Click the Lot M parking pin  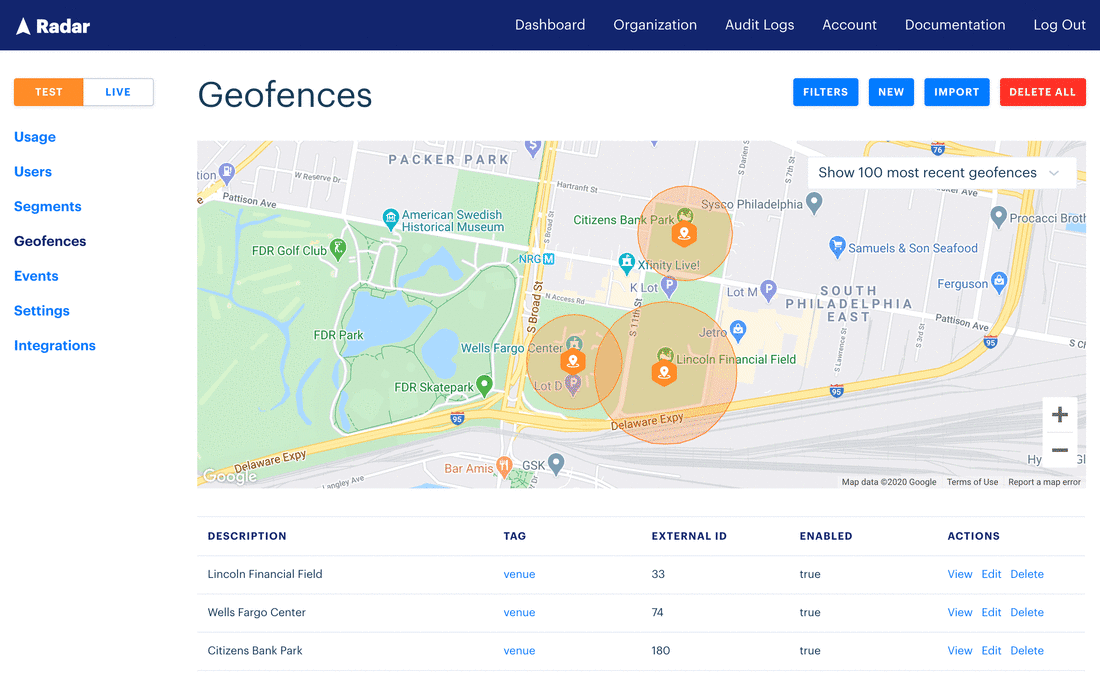click(769, 289)
